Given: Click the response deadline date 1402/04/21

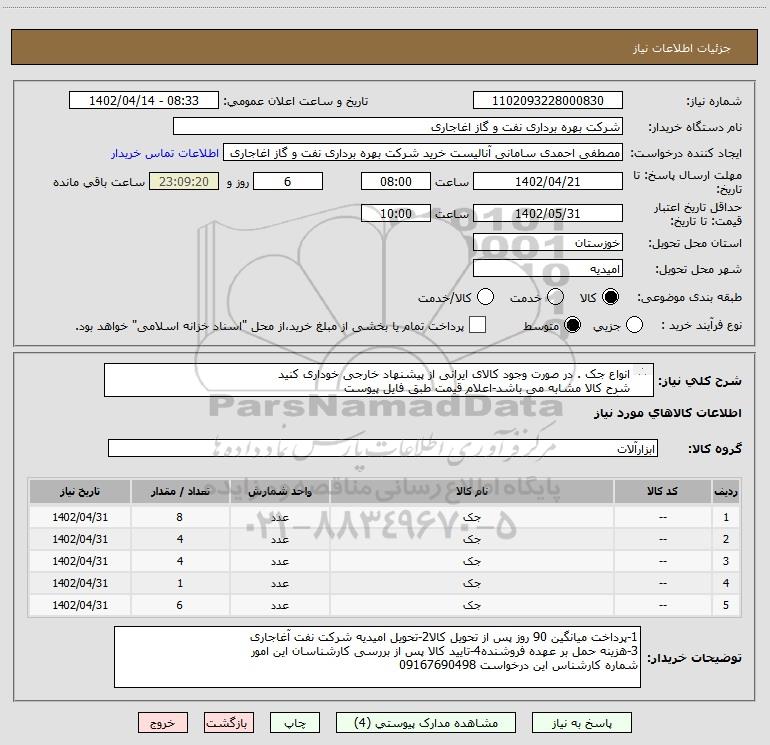Looking at the screenshot, I should point(548,181).
